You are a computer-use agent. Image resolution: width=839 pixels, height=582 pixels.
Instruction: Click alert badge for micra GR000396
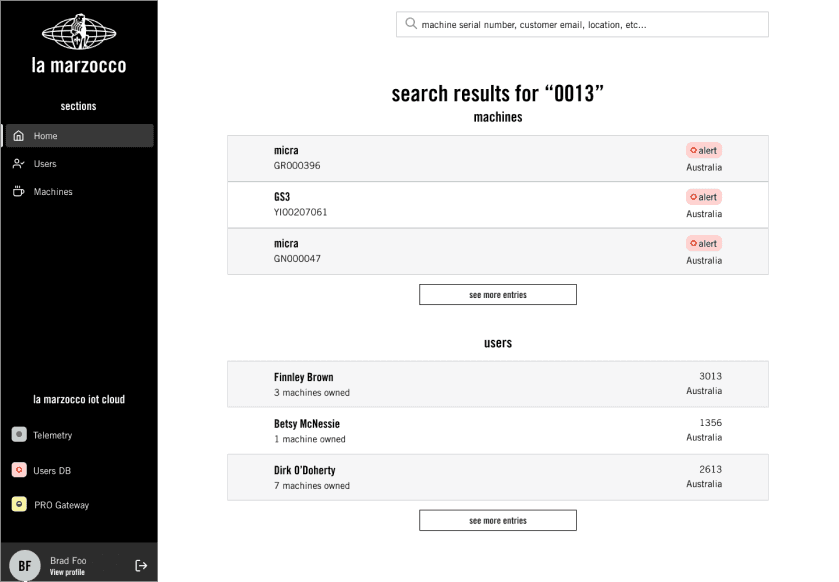704,150
